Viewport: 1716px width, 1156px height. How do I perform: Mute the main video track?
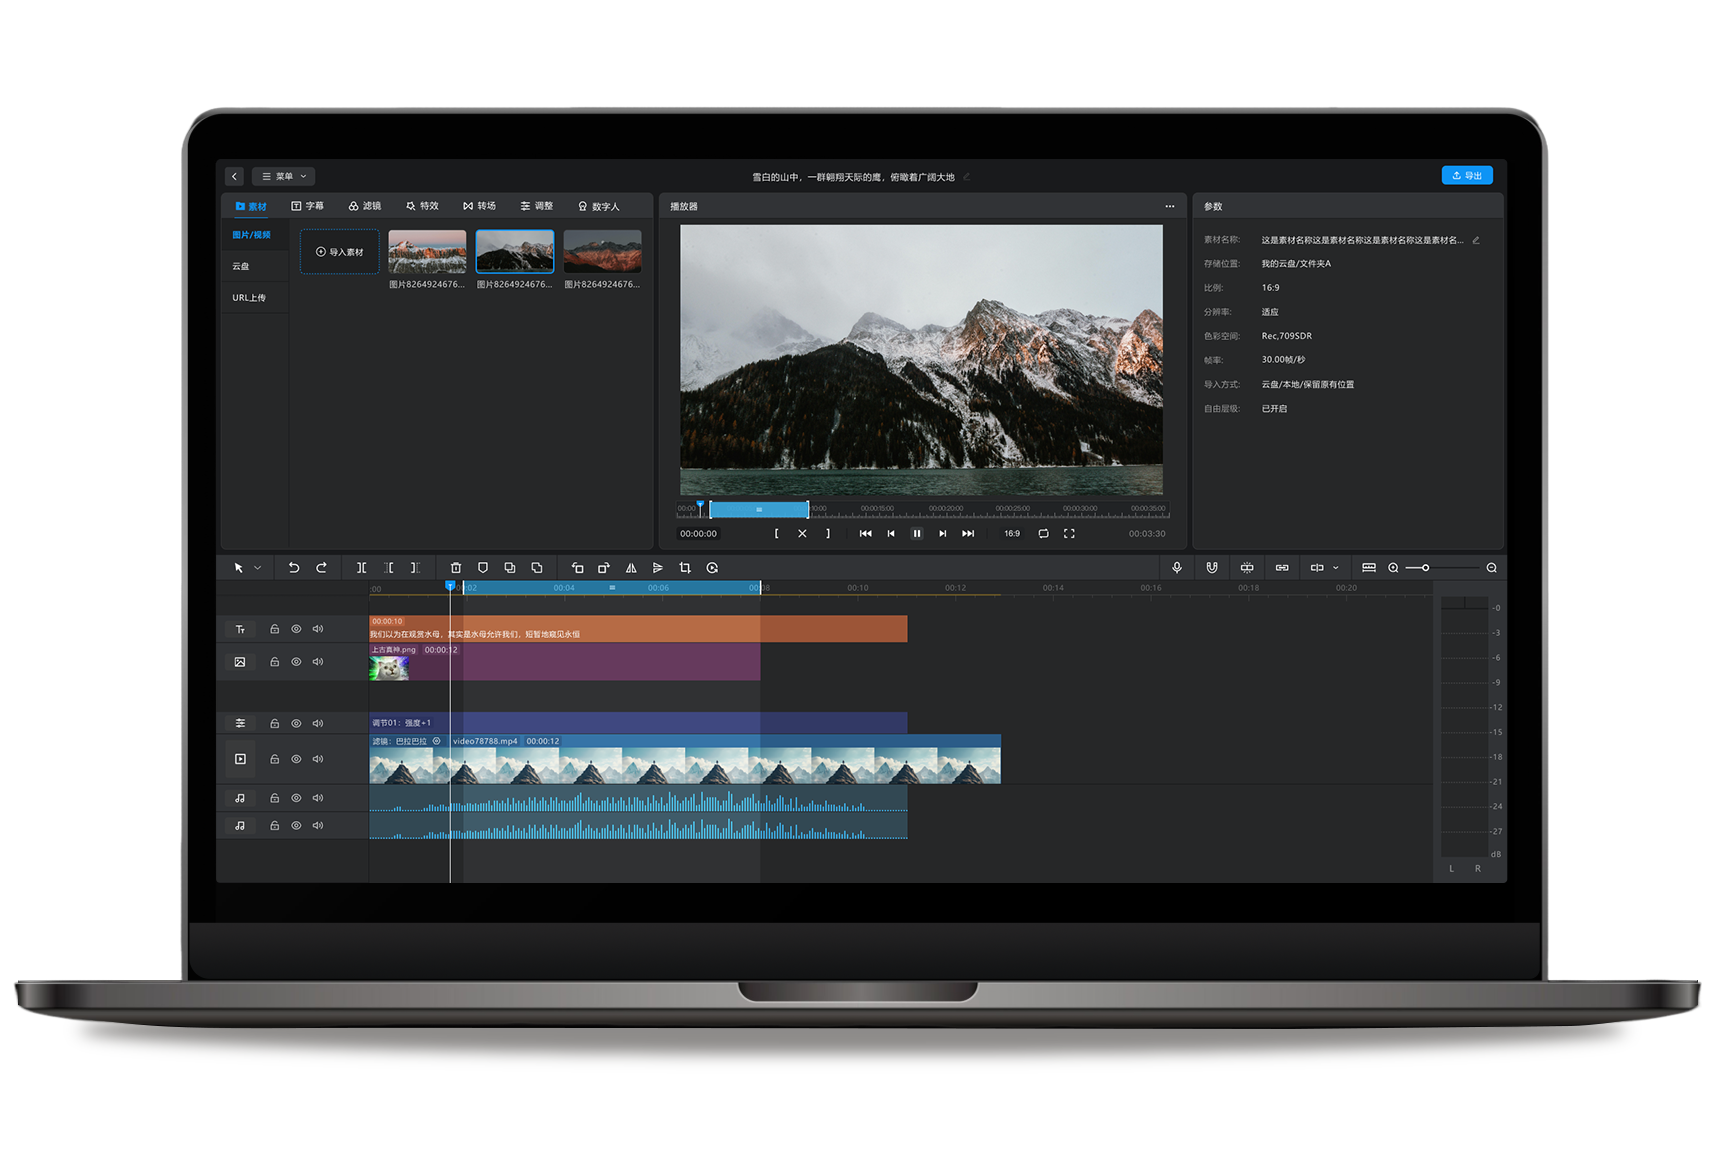tap(318, 759)
